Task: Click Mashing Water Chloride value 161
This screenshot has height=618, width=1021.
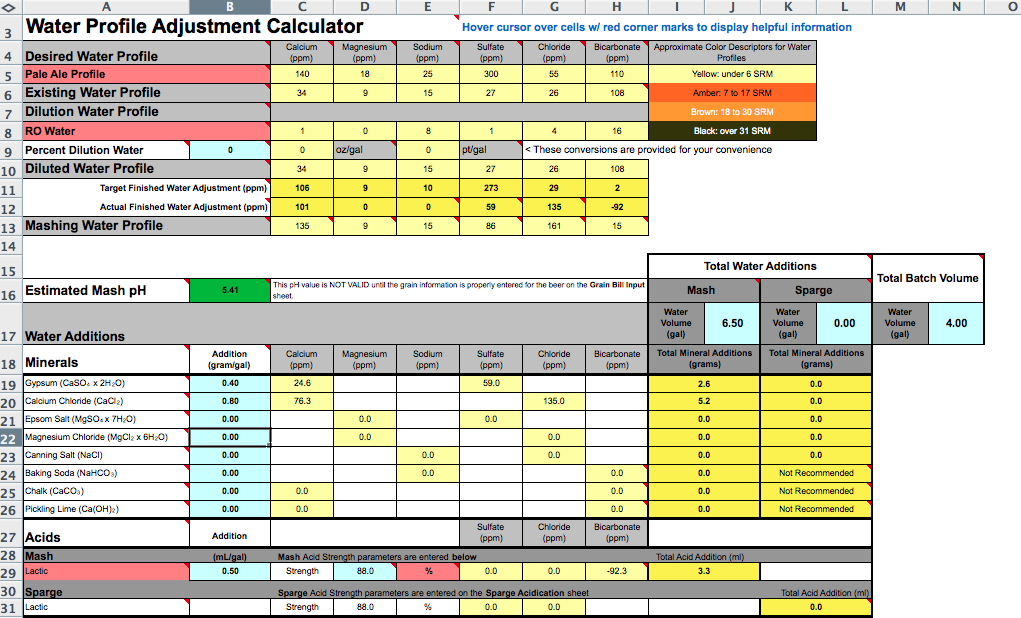Action: (554, 226)
